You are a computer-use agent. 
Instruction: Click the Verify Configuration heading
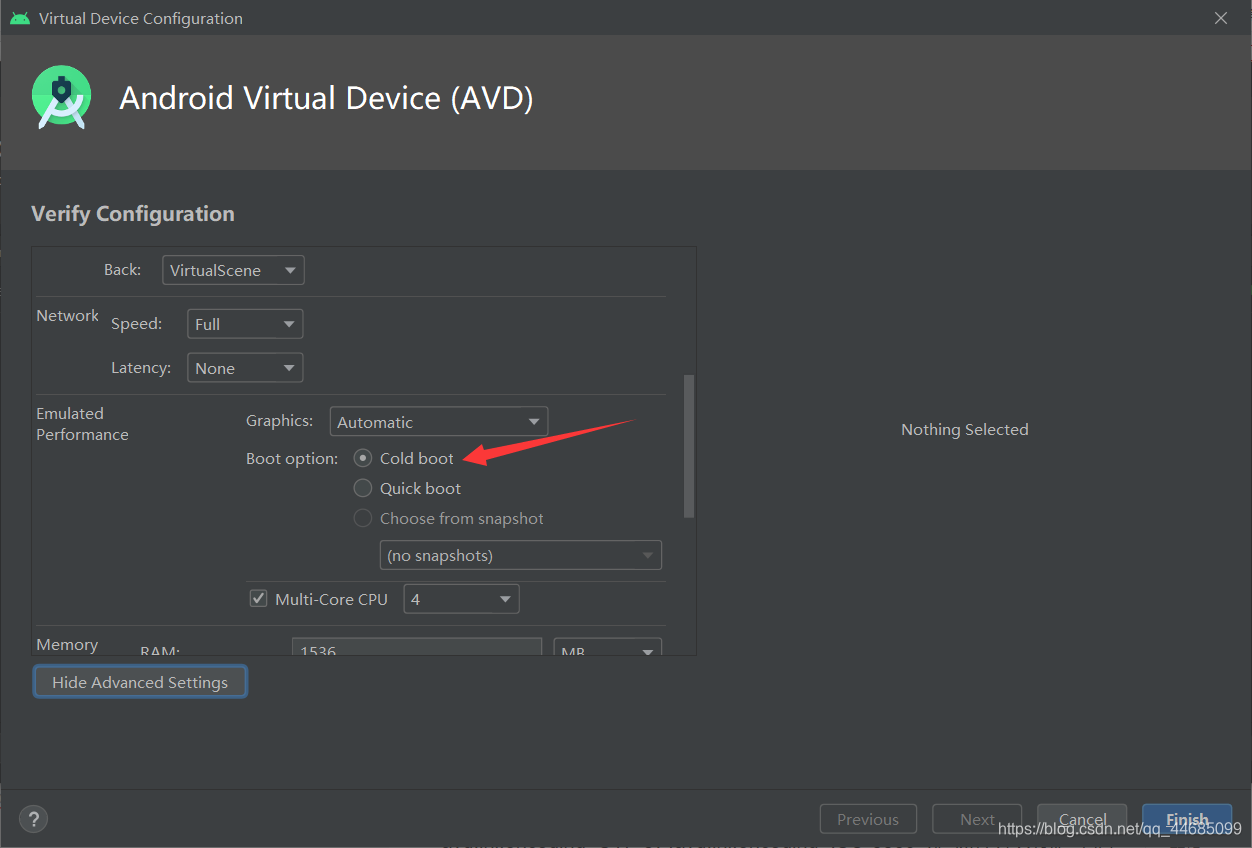(133, 213)
